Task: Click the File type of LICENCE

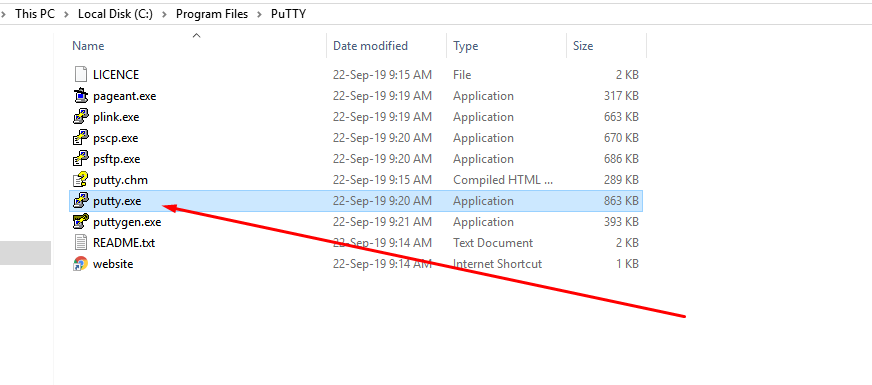Action: [x=462, y=75]
